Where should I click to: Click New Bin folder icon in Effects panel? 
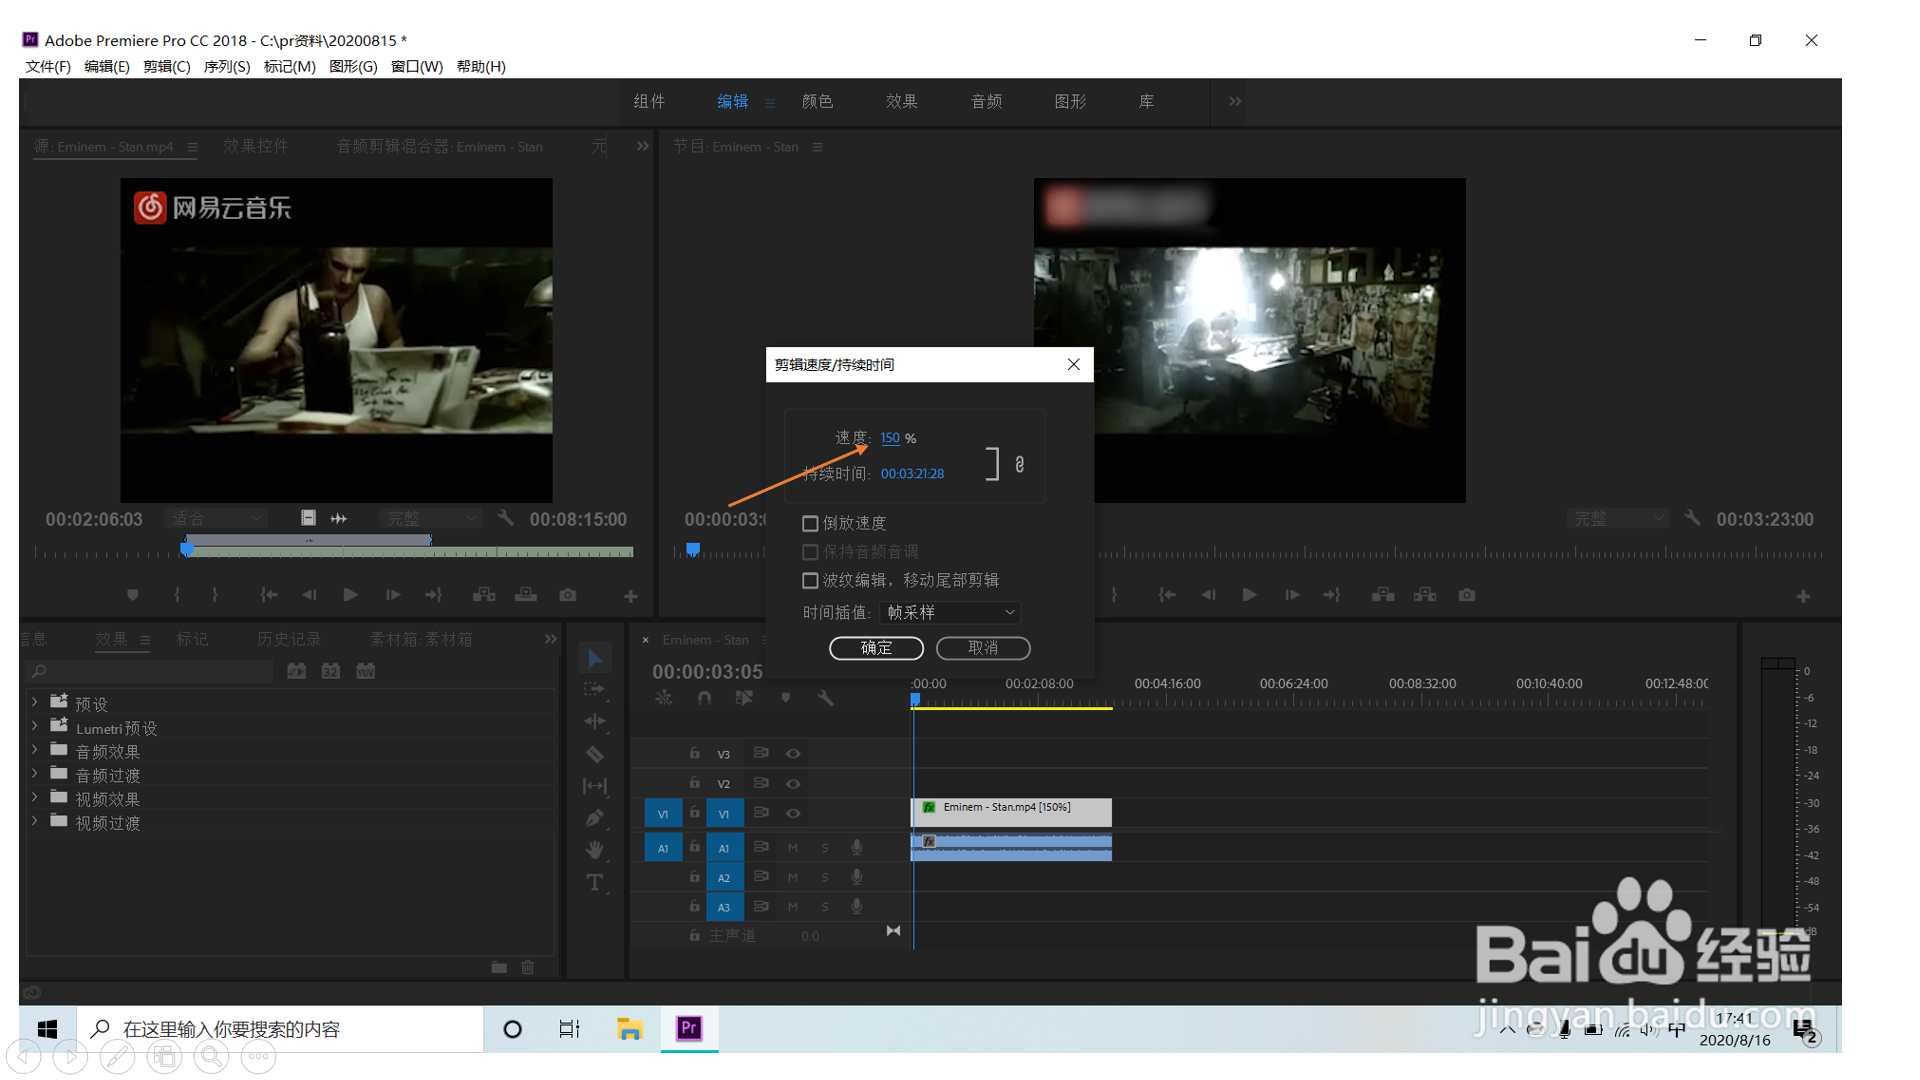(x=499, y=967)
